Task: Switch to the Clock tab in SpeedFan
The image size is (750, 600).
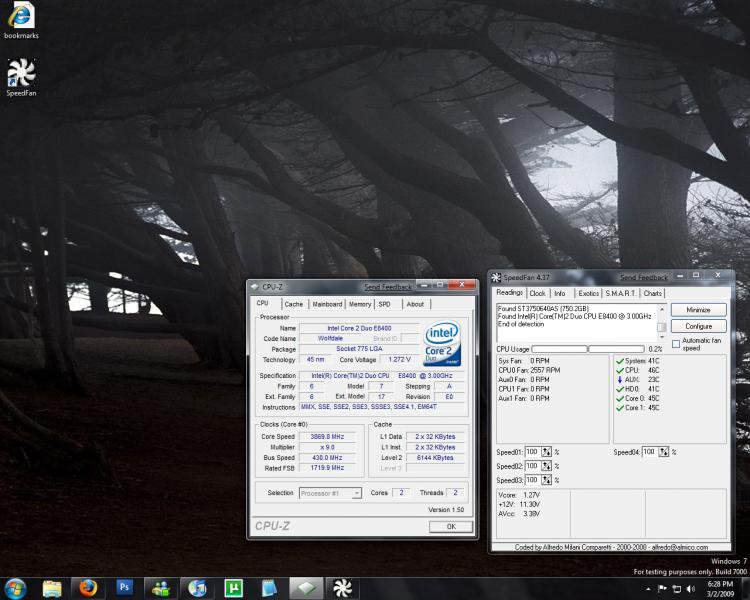Action: [x=537, y=293]
